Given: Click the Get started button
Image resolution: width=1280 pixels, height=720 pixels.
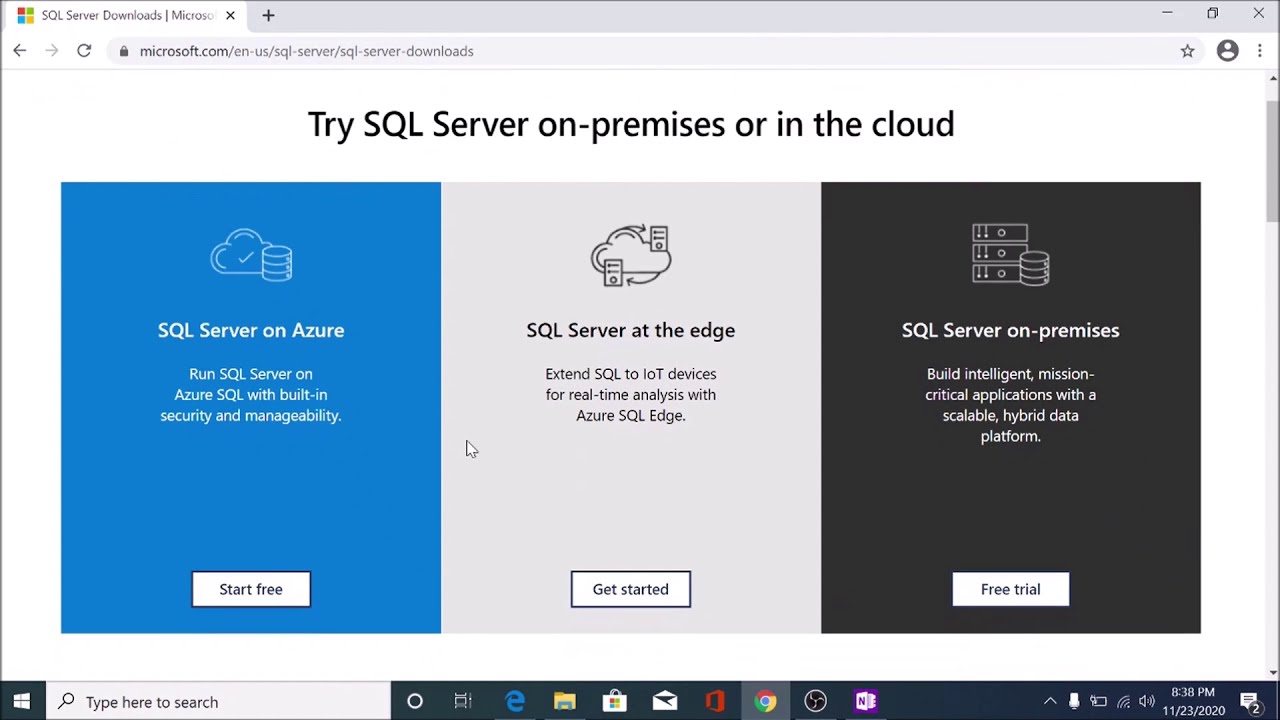Looking at the screenshot, I should pos(630,589).
